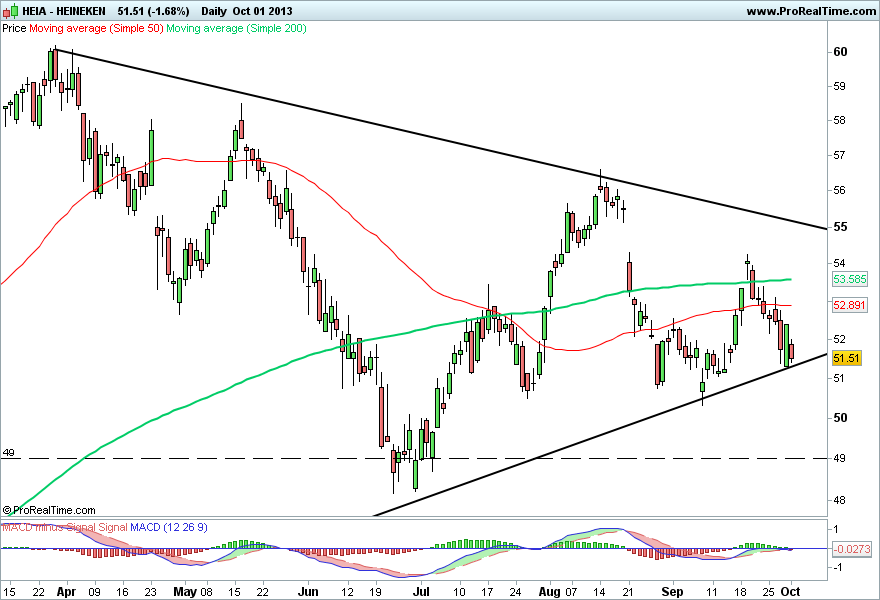Screen dimensions: 880x600
Task: Click the 50 price axis label
Action: click(x=840, y=418)
